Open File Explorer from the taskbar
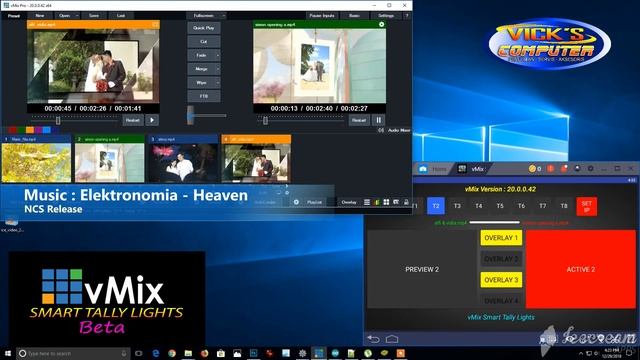 tap(188, 353)
